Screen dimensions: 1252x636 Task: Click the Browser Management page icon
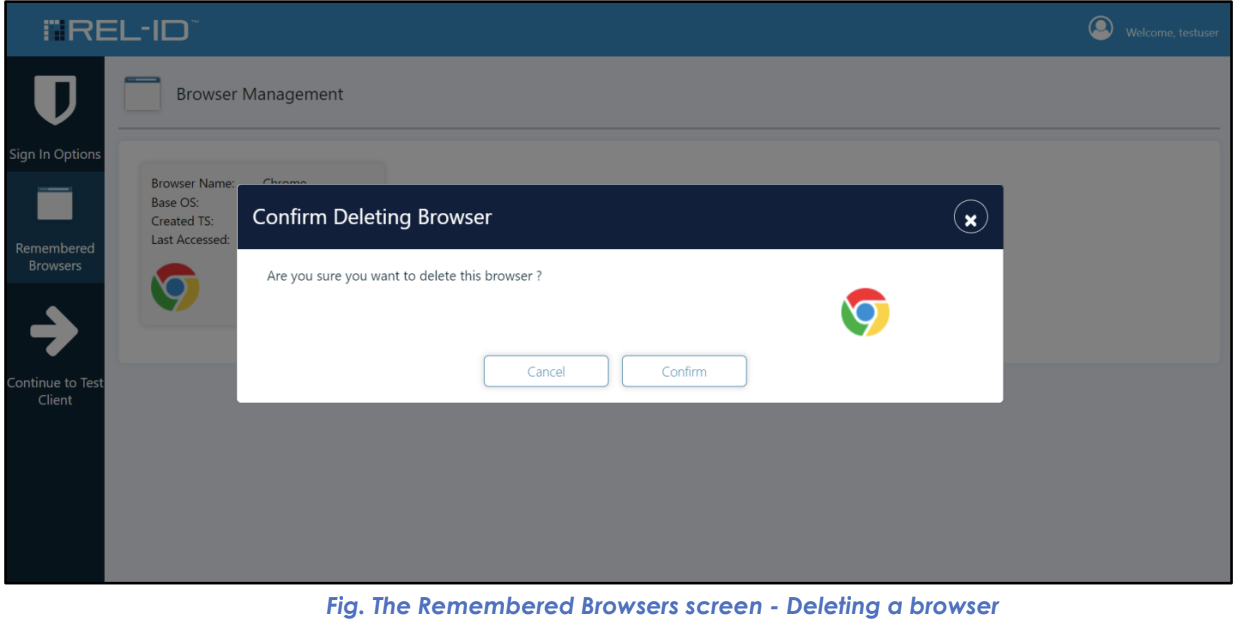click(x=143, y=94)
